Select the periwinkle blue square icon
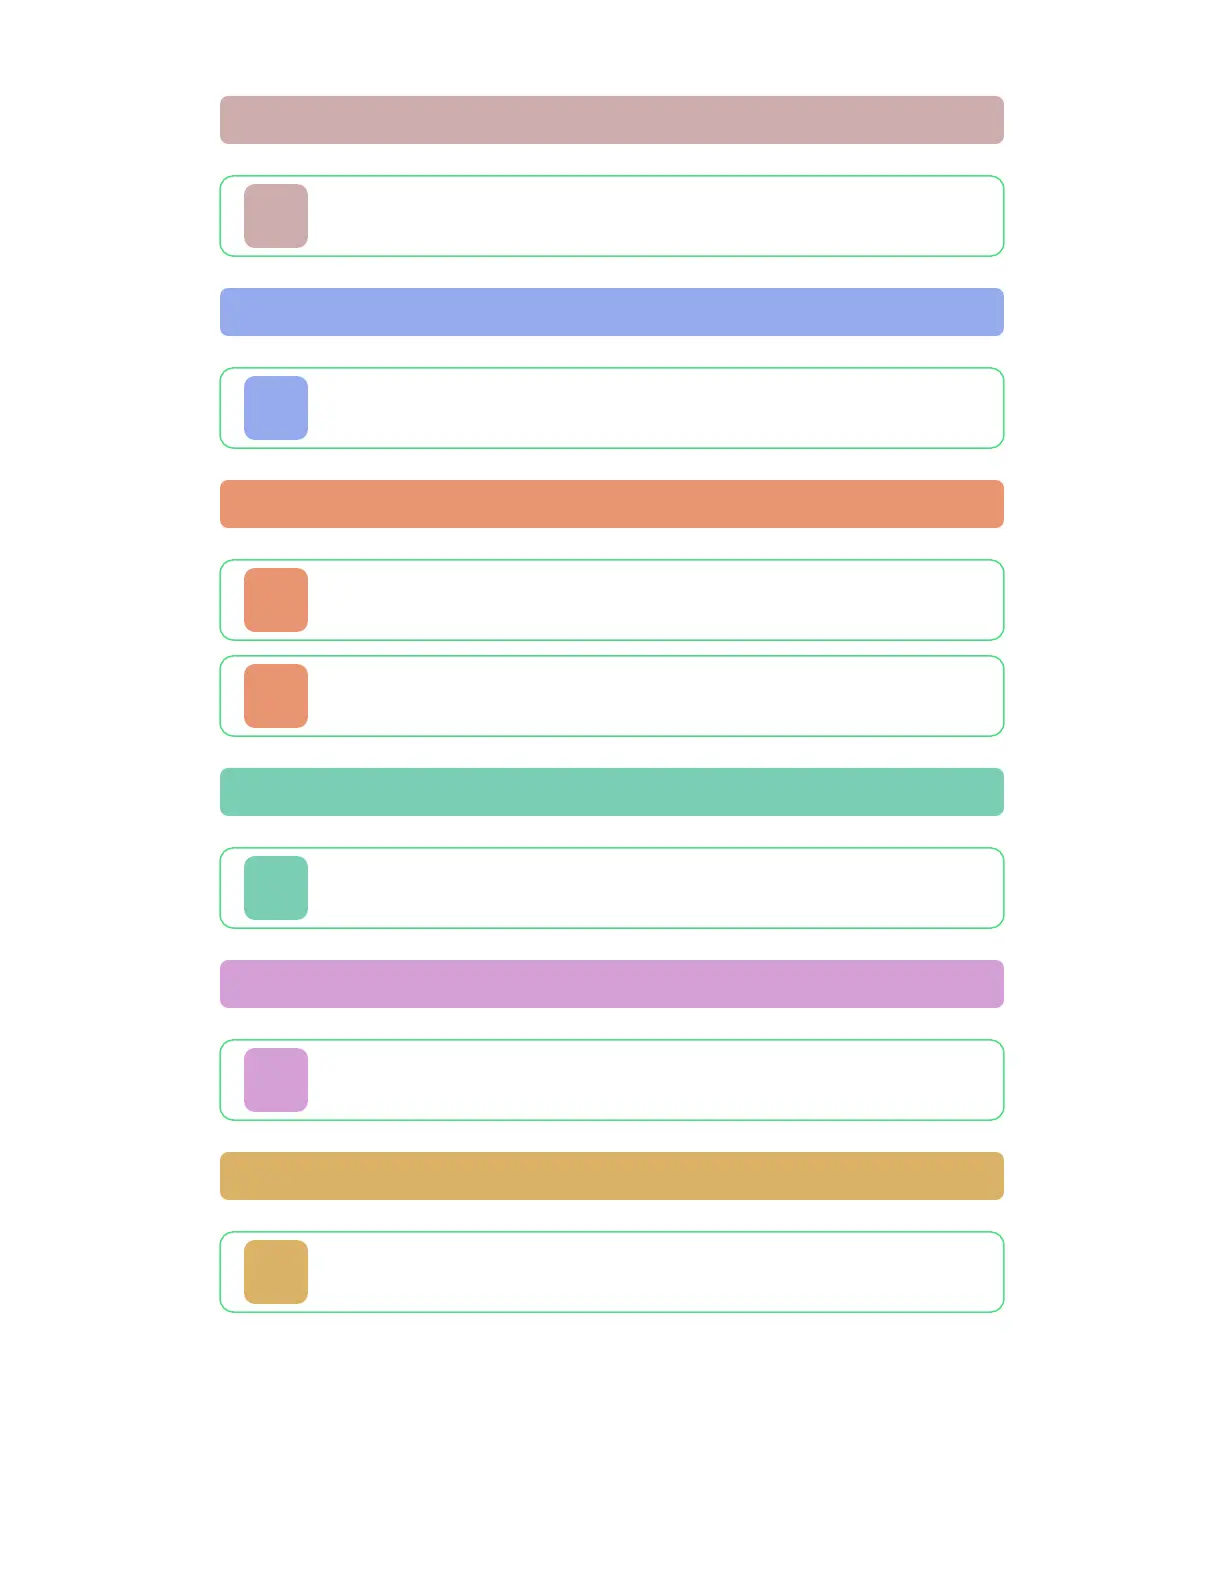The height and width of the screenshot is (1584, 1224). (276, 408)
